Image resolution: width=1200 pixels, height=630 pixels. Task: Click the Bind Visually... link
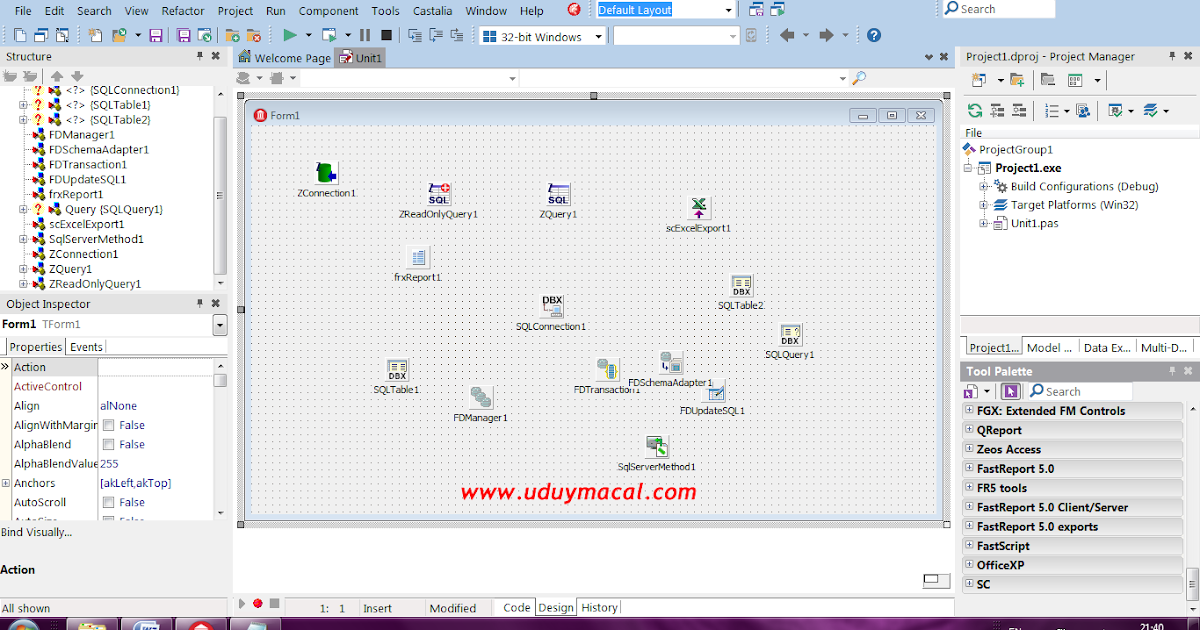[36, 532]
